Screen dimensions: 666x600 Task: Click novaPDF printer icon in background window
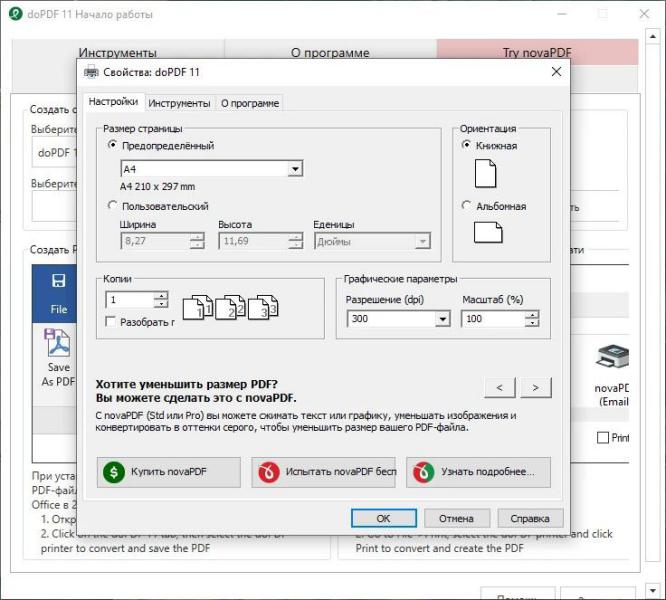tap(612, 357)
